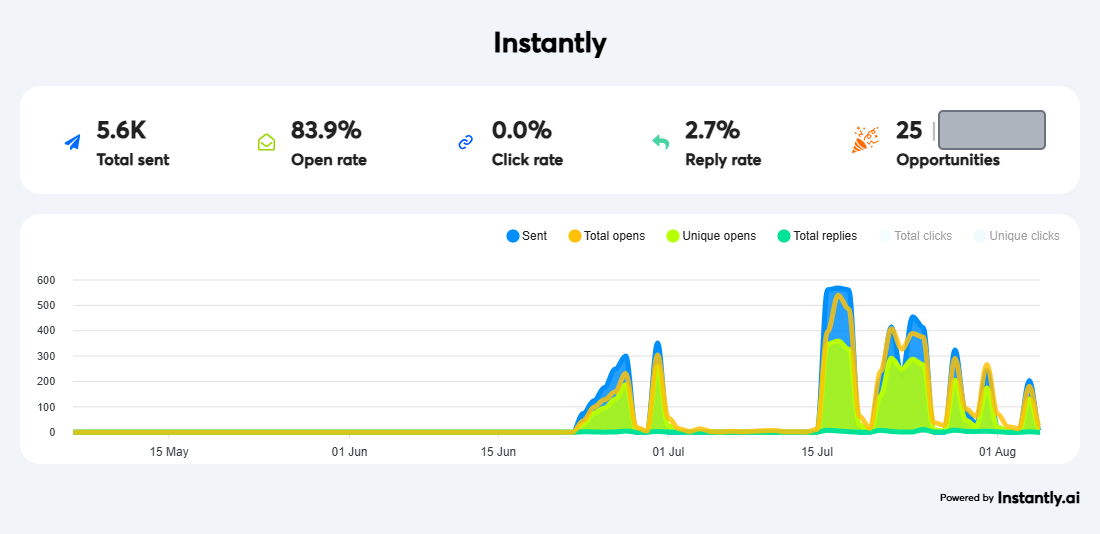Click the orange Total opens color dot
Viewport: 1100px width, 534px height.
pos(575,236)
